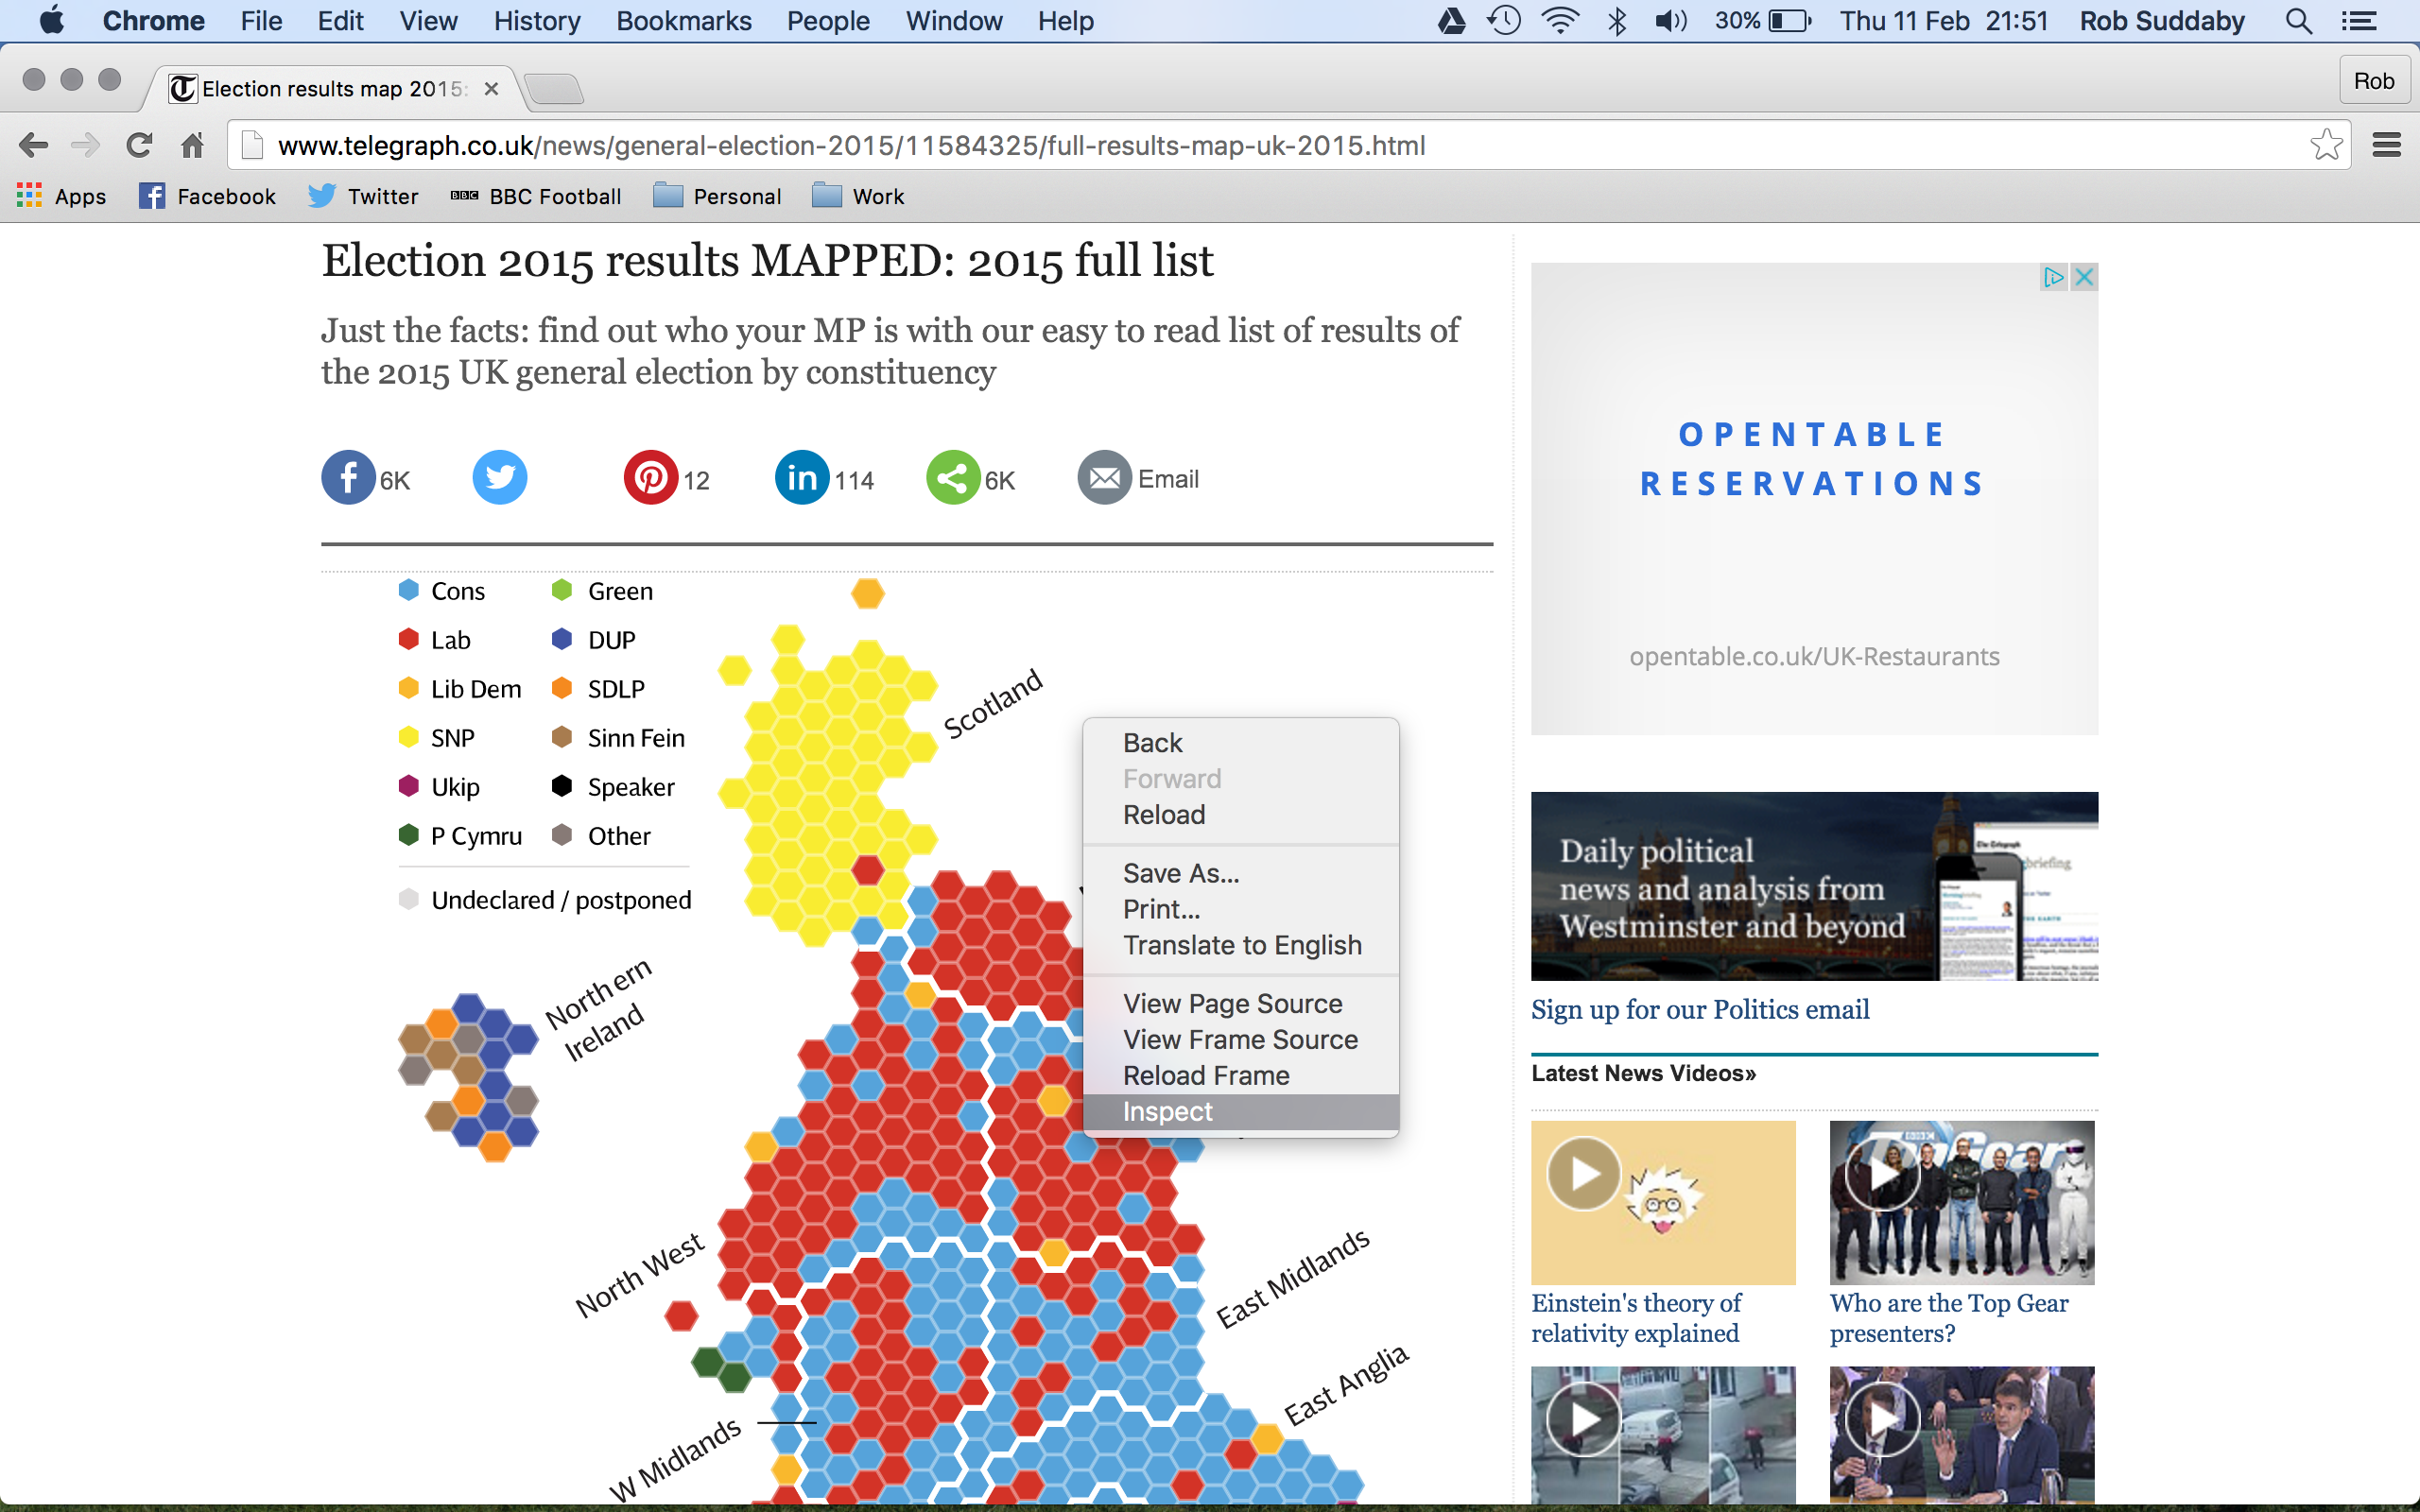Click the URL address bar
The width and height of the screenshot is (2420, 1512).
click(1290, 146)
